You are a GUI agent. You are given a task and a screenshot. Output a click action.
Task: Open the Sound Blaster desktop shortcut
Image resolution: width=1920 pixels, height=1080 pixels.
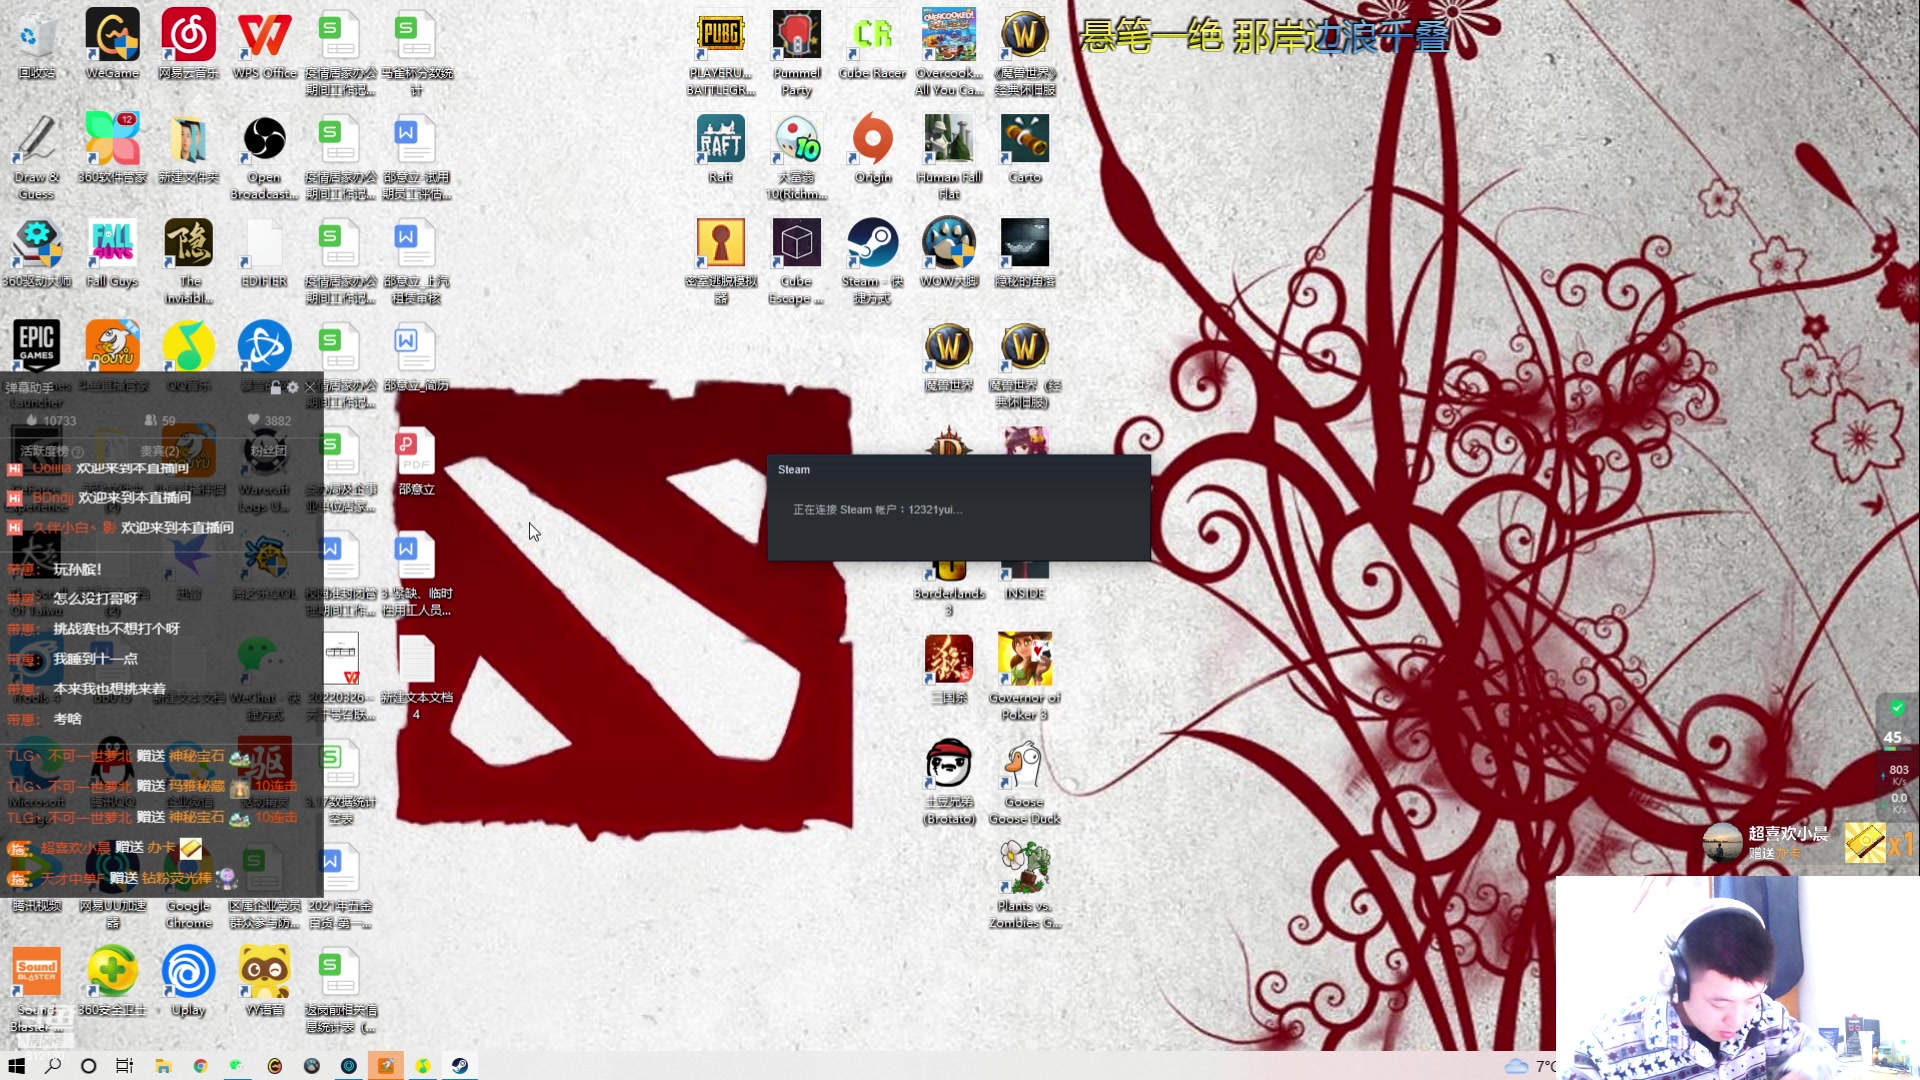click(x=37, y=989)
